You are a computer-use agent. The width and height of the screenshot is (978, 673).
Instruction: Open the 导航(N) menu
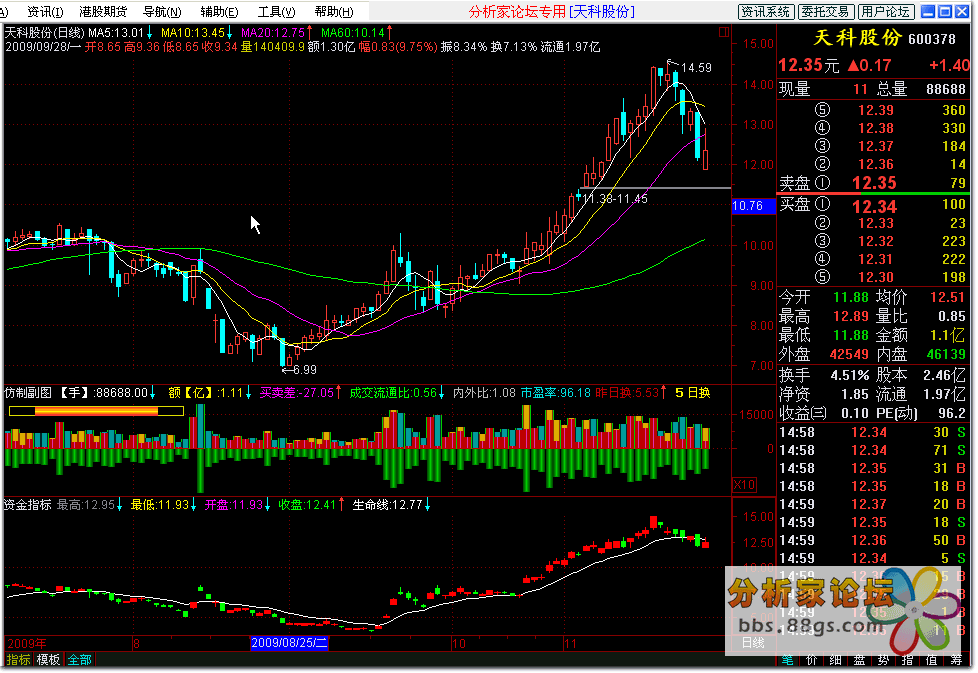(x=162, y=11)
